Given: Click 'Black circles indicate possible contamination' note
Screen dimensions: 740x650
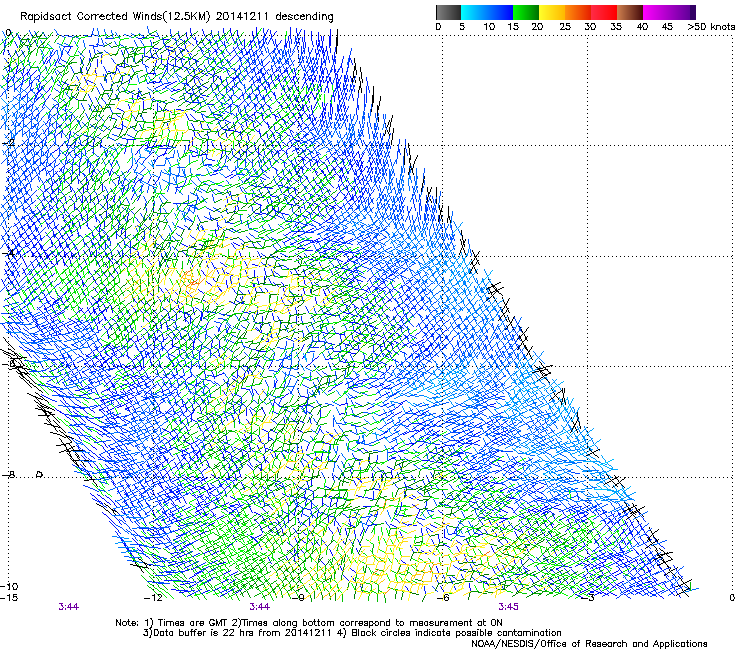Looking at the screenshot, I should pos(456,633).
